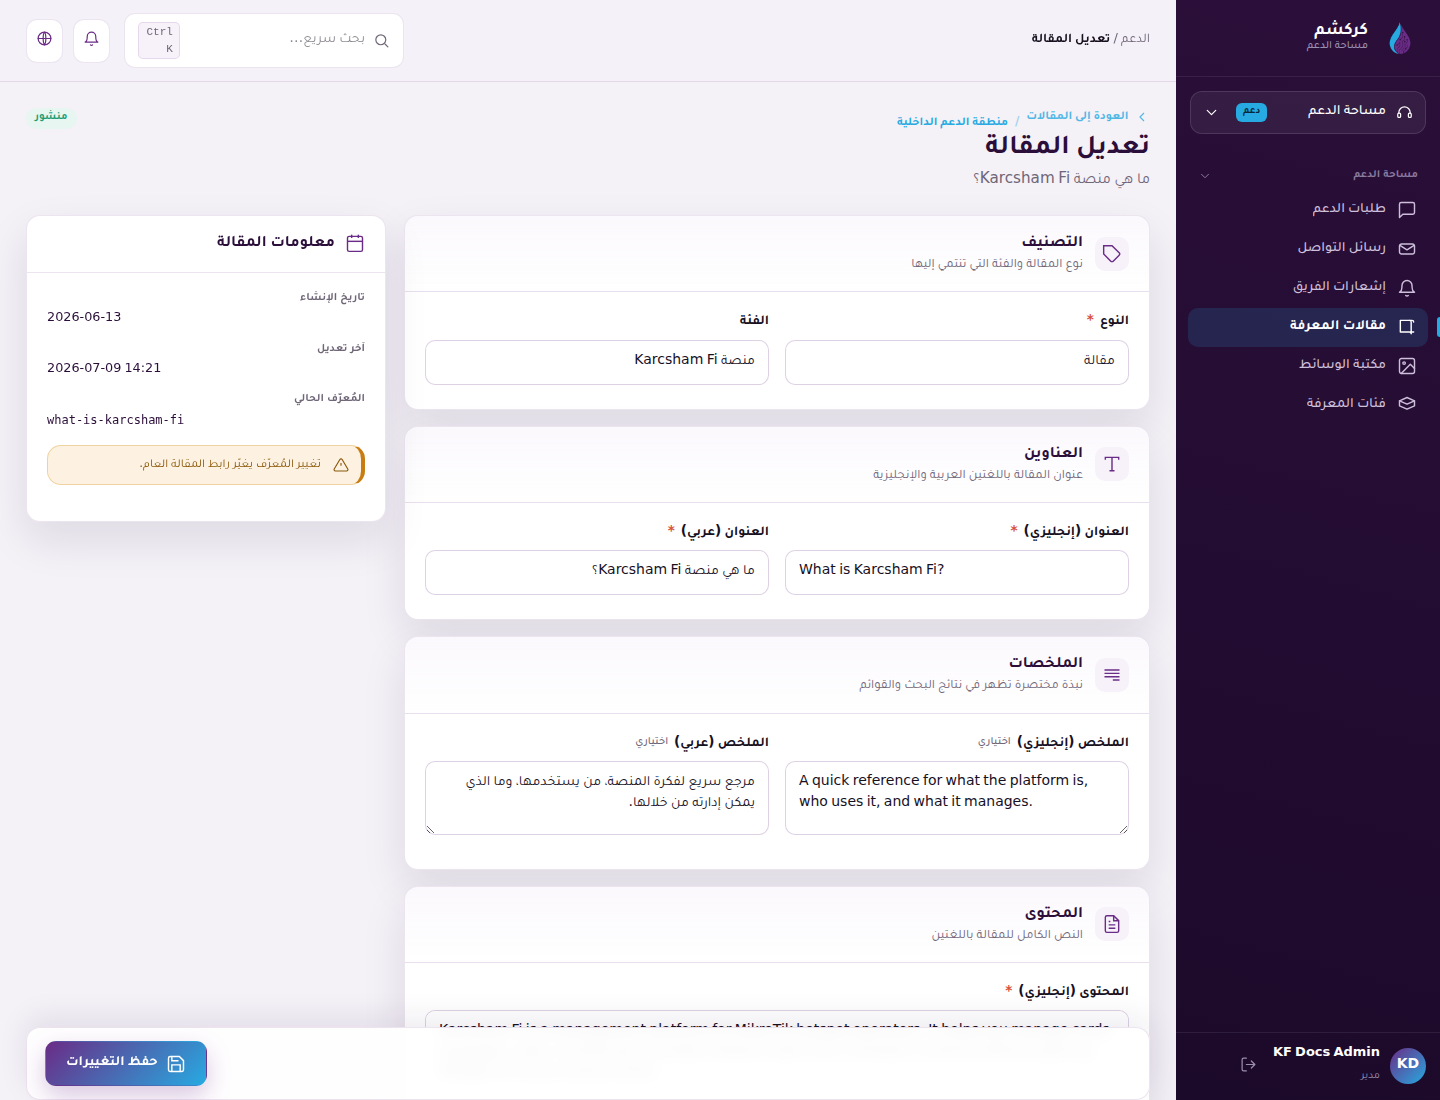Click the slug text what-is-karcsham-fi

tap(115, 420)
